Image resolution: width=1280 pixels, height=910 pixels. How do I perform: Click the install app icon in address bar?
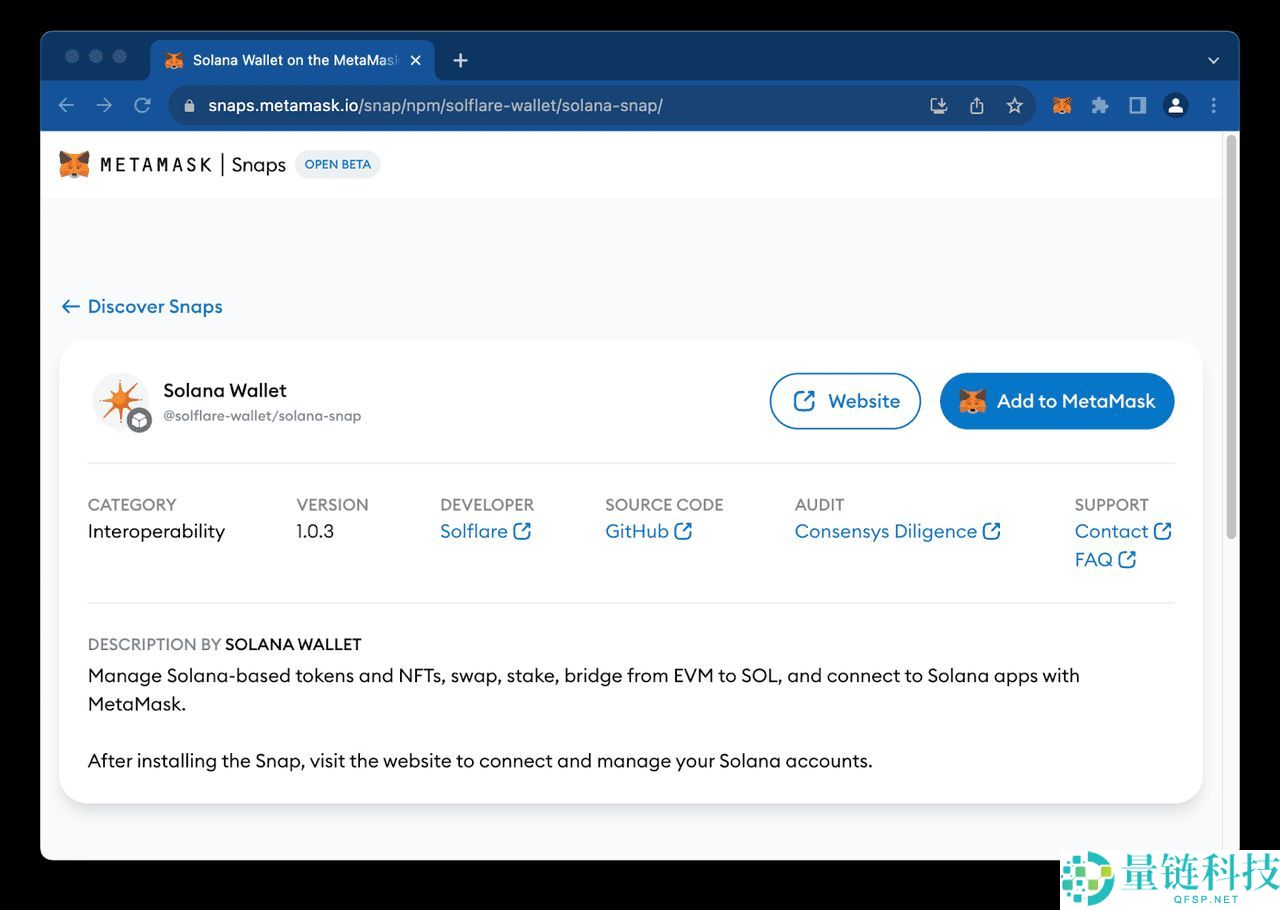pos(938,105)
